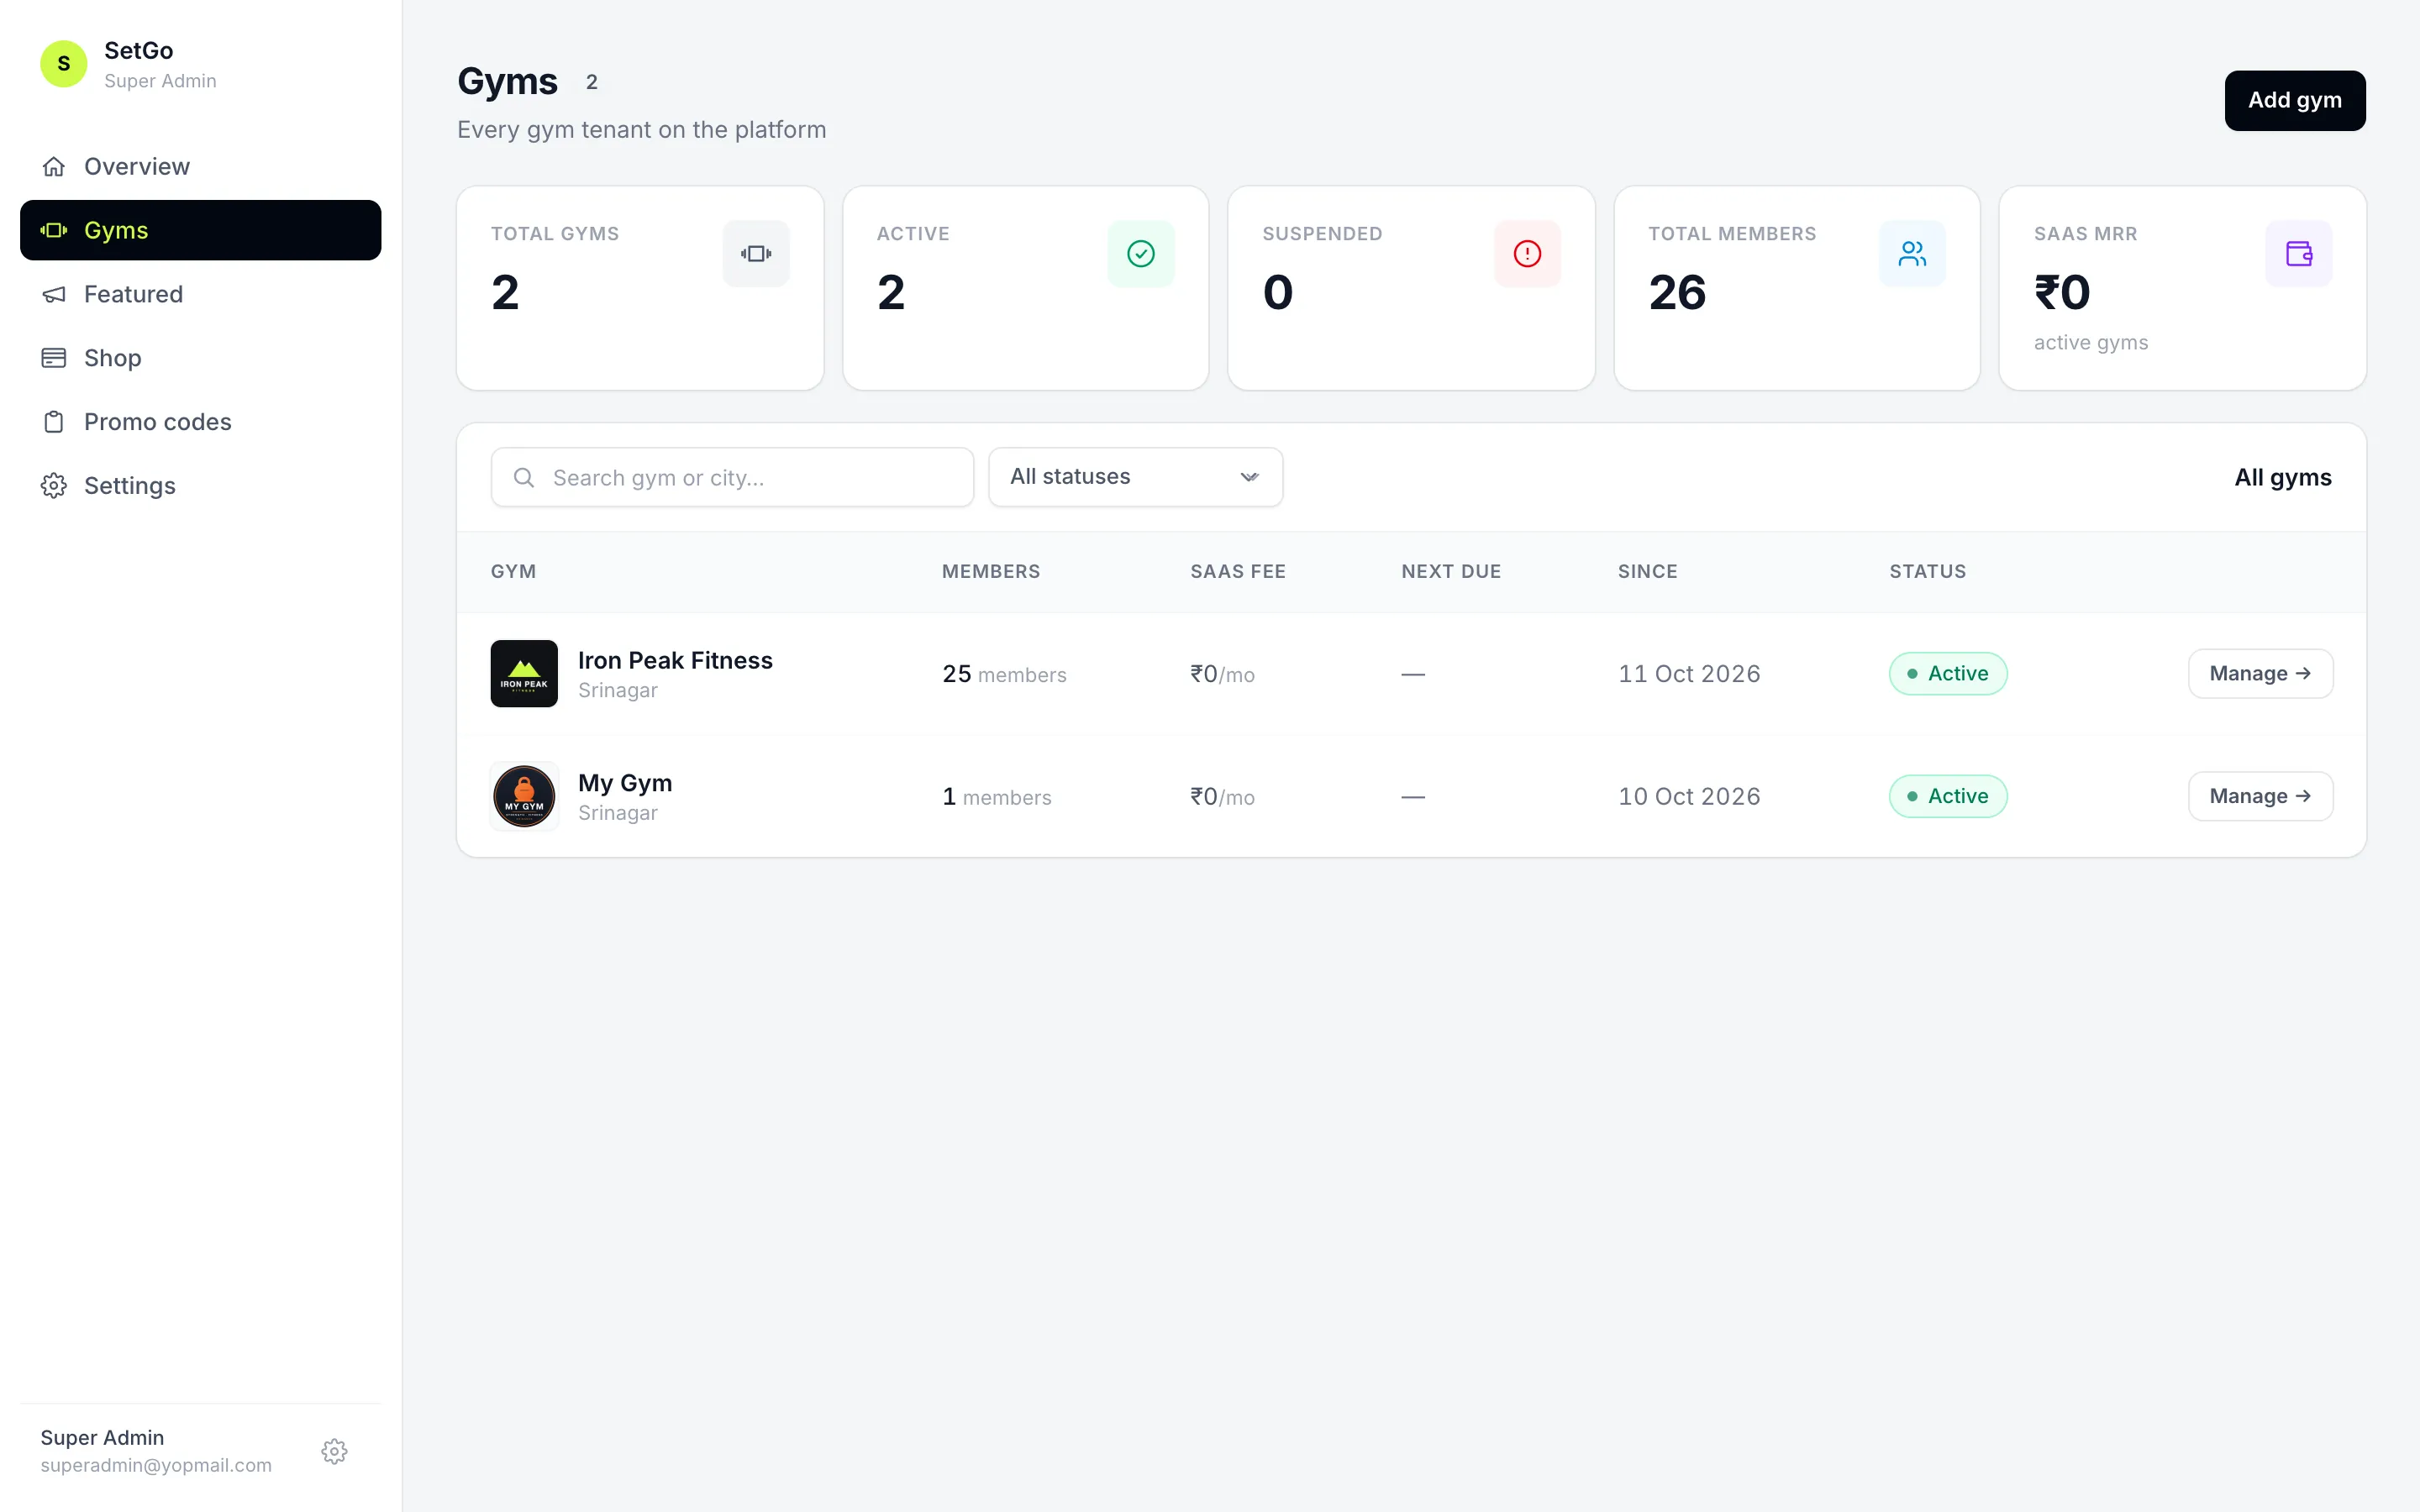Click the Active status badge for My Gym
The image size is (2420, 1512).
[1947, 796]
